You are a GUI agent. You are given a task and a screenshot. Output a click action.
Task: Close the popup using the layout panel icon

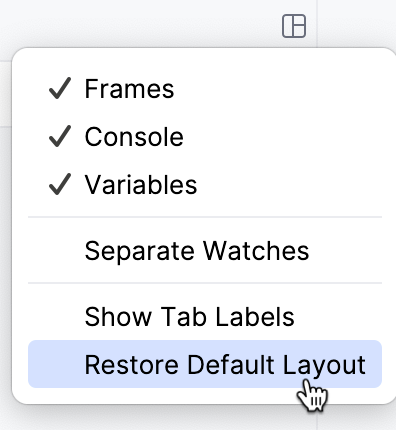click(x=294, y=26)
